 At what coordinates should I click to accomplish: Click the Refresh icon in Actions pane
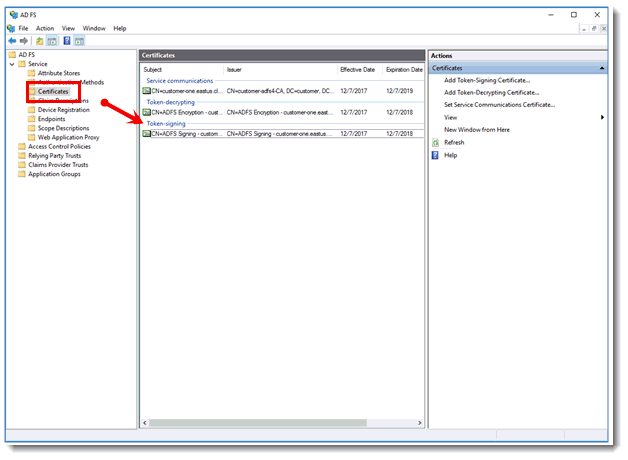click(x=435, y=142)
